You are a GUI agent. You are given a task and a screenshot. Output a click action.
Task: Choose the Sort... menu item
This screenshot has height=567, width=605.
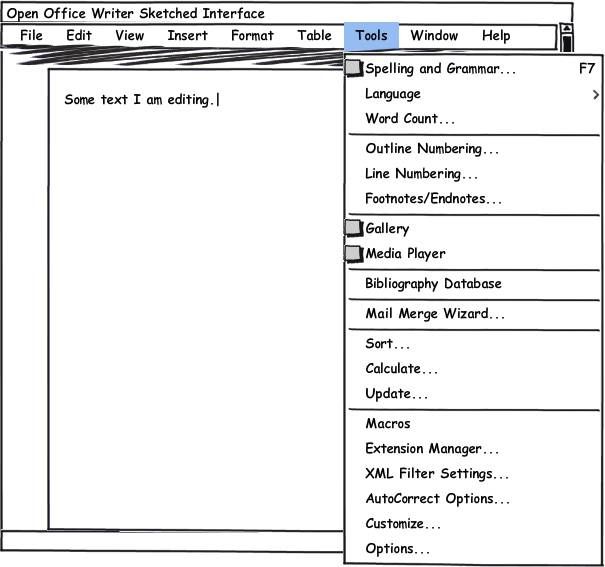pyautogui.click(x=473, y=344)
